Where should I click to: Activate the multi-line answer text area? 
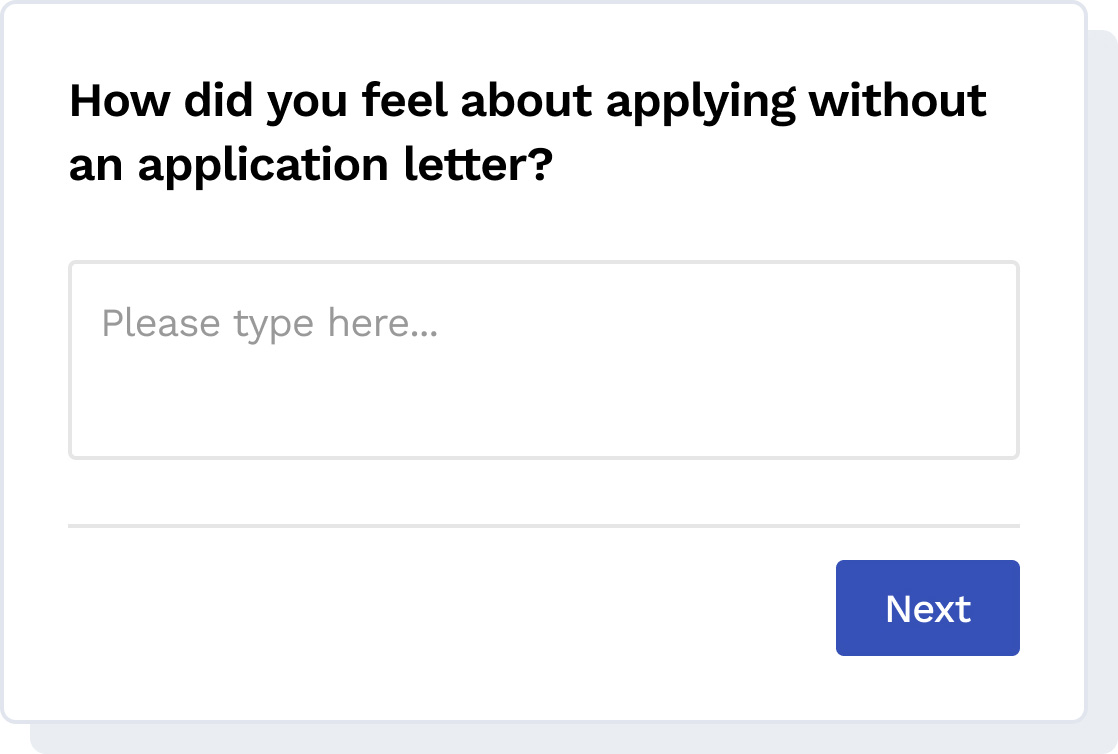point(544,360)
